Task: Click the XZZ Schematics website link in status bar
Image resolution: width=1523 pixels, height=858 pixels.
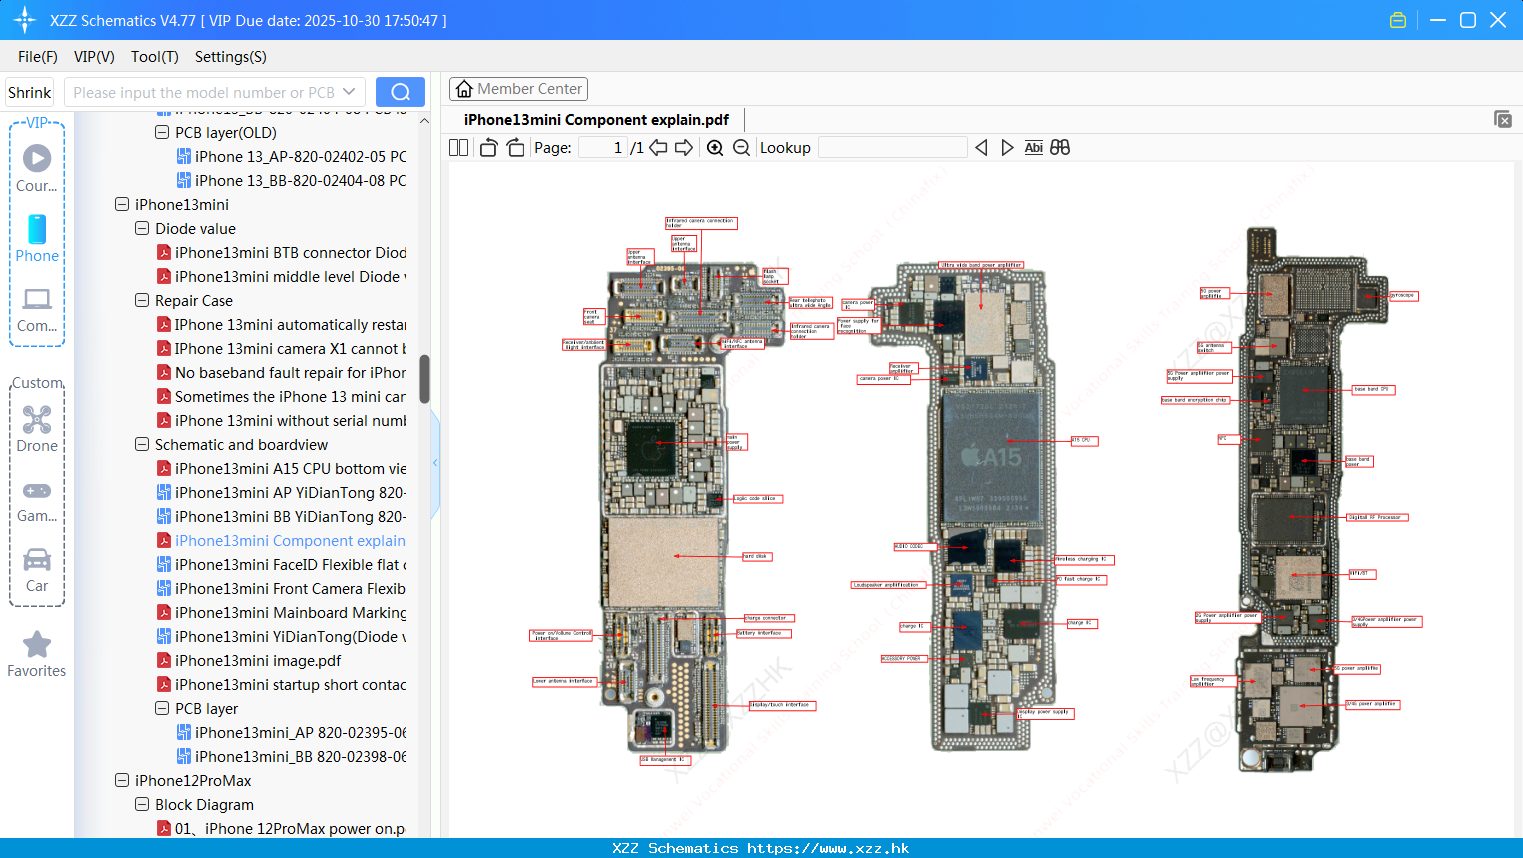Action: click(x=828, y=848)
